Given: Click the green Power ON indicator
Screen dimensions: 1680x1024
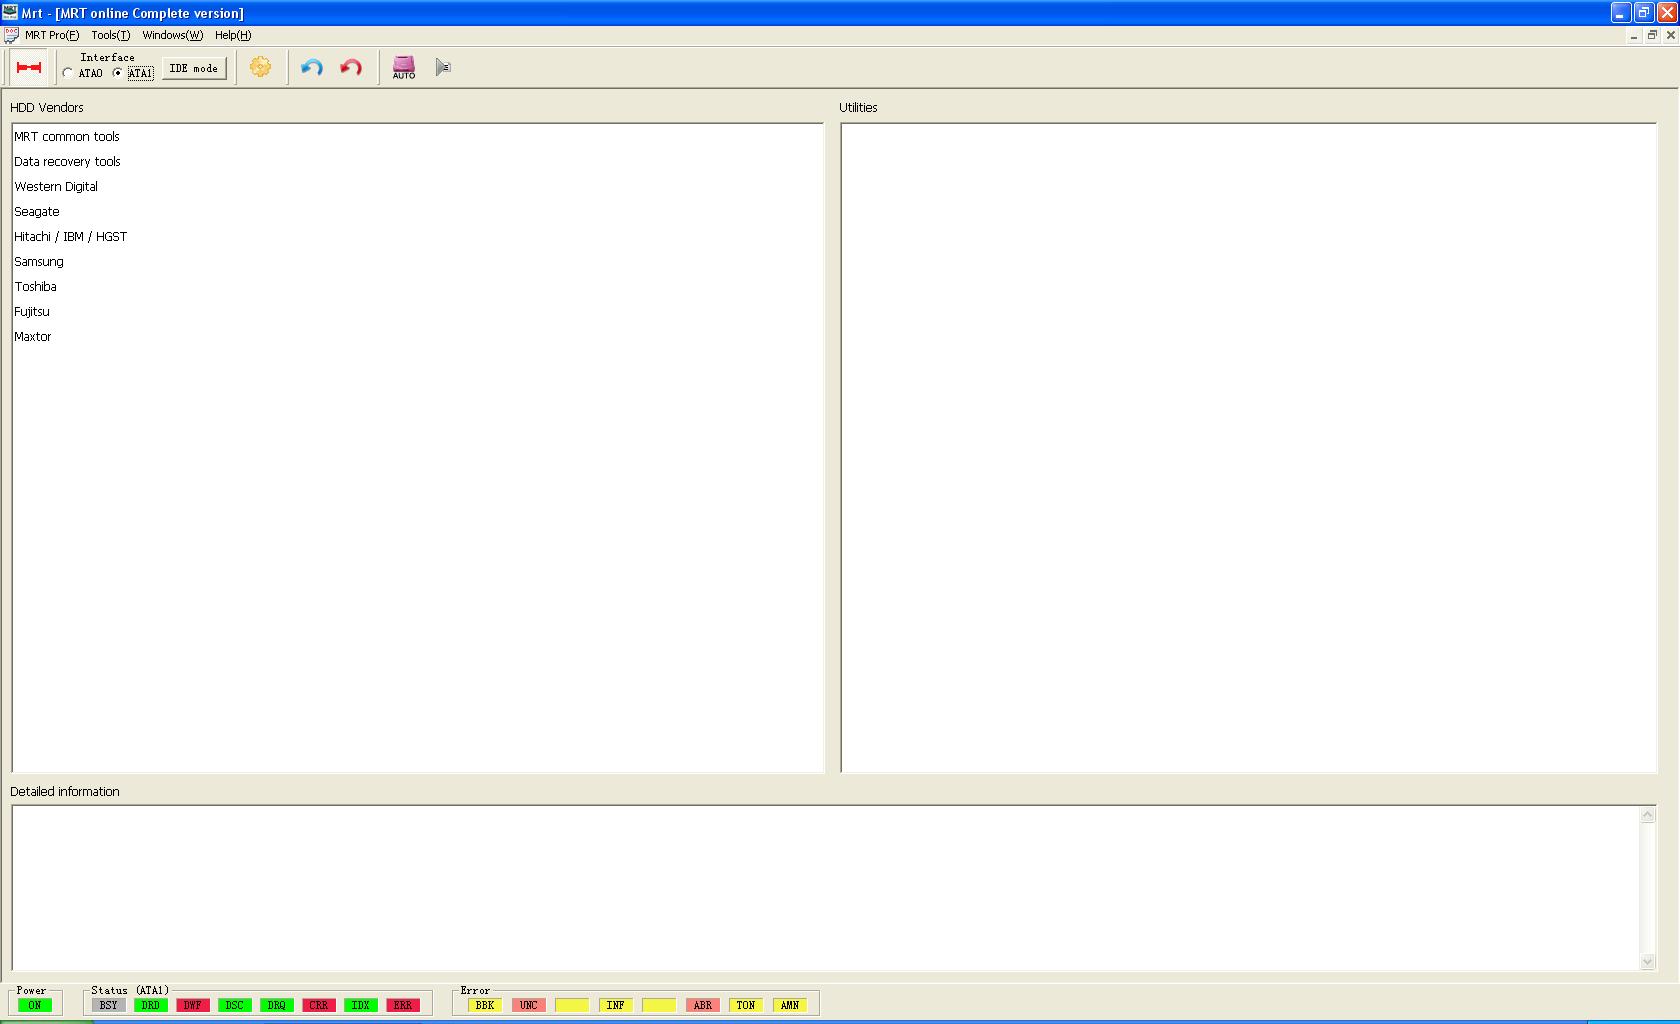Looking at the screenshot, I should tap(35, 1005).
